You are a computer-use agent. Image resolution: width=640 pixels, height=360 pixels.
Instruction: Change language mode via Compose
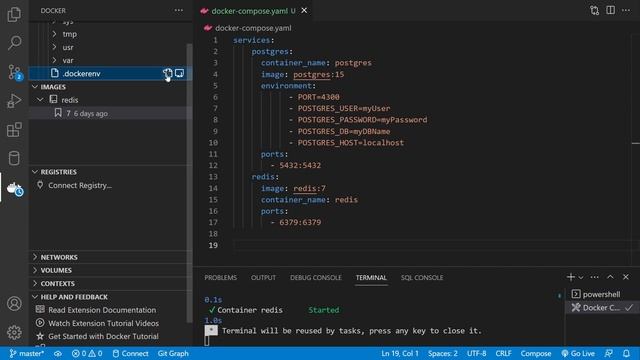(x=536, y=353)
